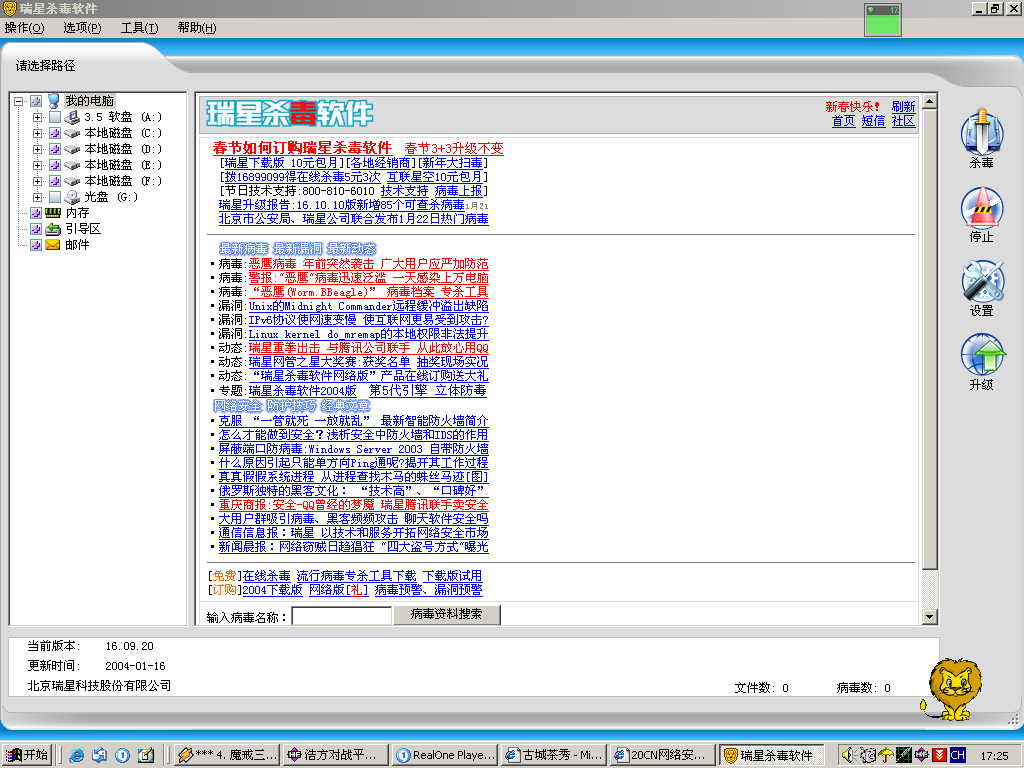Expand the 本地磁盘 (F:) node
This screenshot has height=768, width=1024.
(37, 182)
